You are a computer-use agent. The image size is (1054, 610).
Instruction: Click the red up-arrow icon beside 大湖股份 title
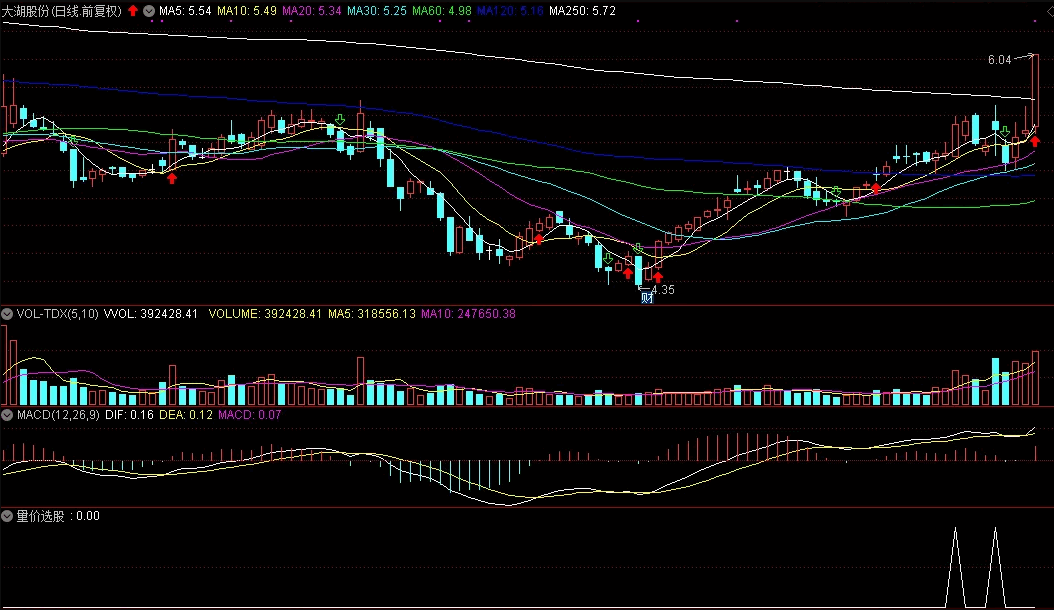pyautogui.click(x=133, y=11)
